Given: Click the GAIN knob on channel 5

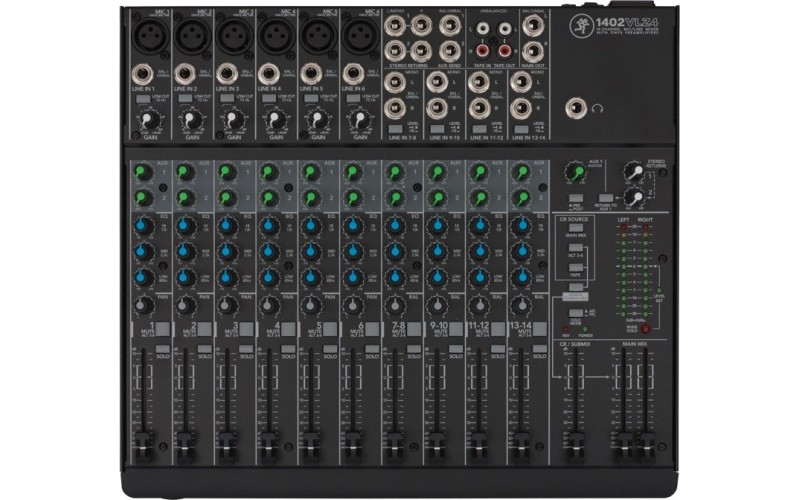Looking at the screenshot, I should click(317, 119).
